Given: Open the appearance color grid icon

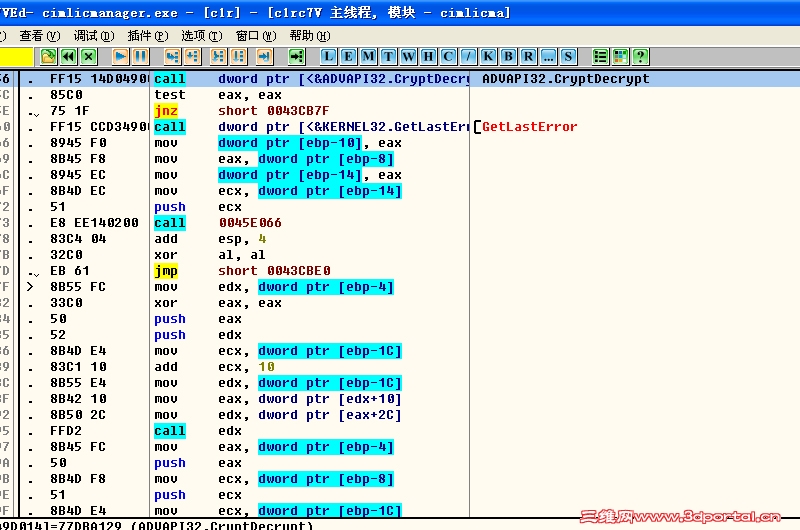Looking at the screenshot, I should point(620,56).
